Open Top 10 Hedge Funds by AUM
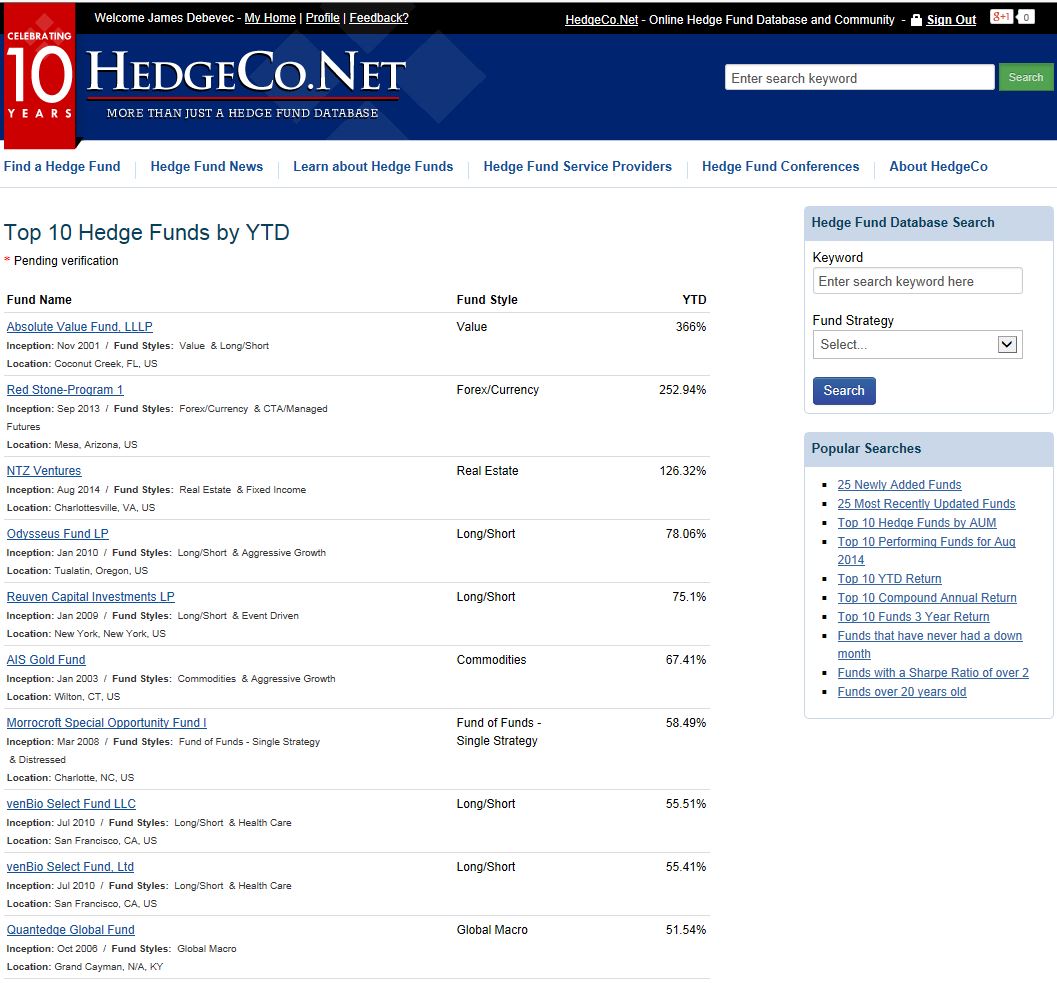The height and width of the screenshot is (983, 1057). (x=917, y=523)
